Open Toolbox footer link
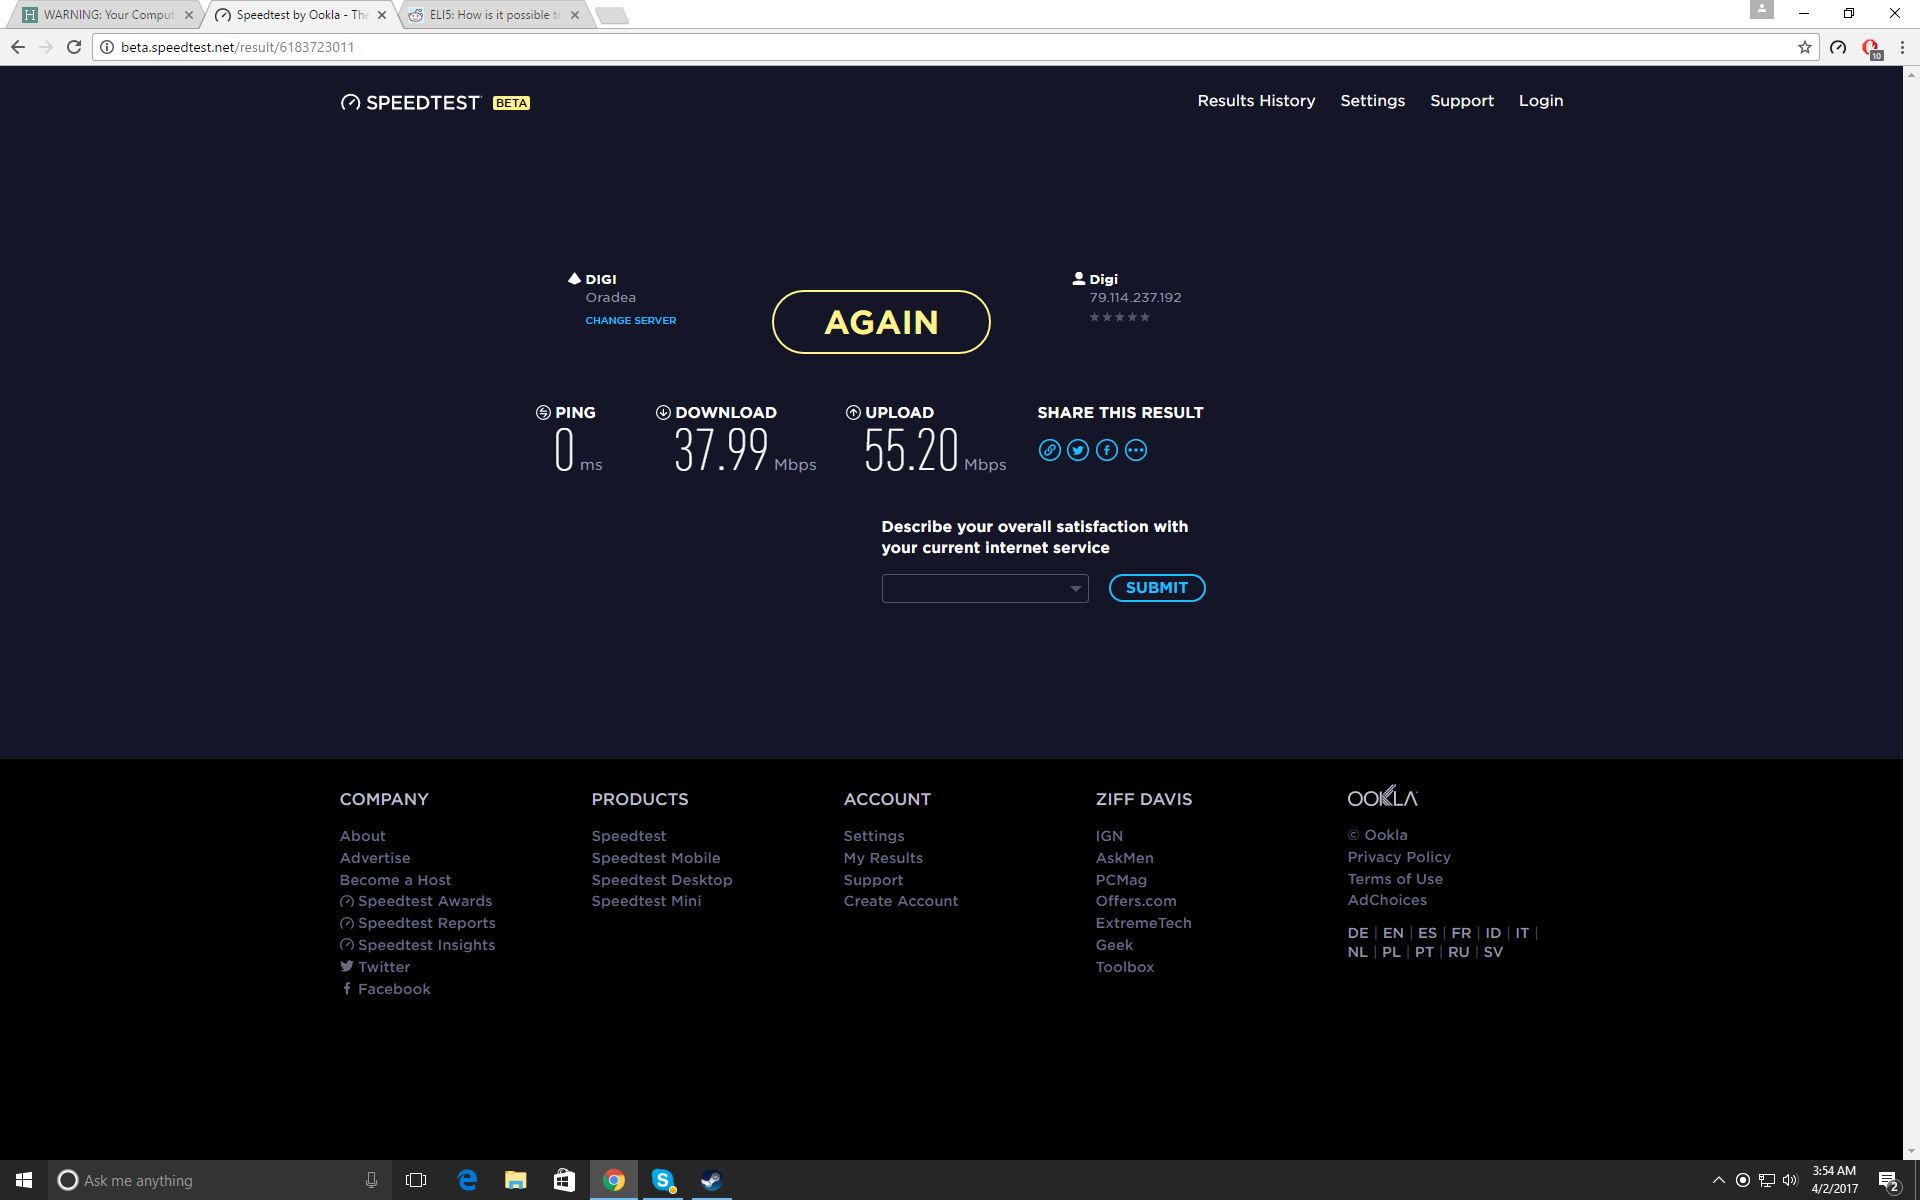Image resolution: width=1920 pixels, height=1200 pixels. (x=1125, y=967)
